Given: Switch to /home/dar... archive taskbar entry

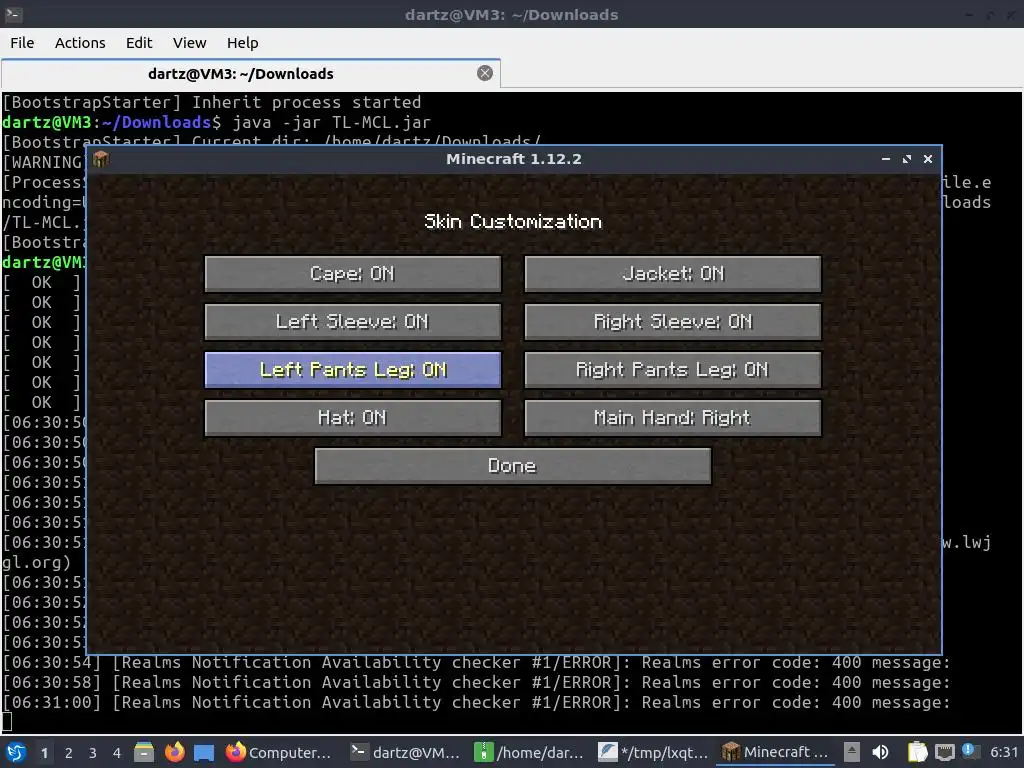Looking at the screenshot, I should [529, 752].
